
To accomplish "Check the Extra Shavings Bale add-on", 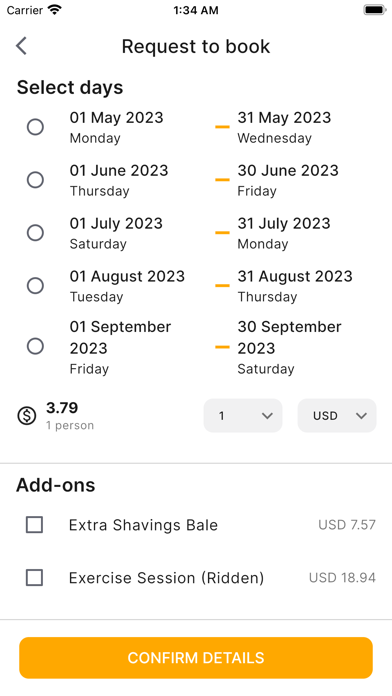I will tap(34, 525).
